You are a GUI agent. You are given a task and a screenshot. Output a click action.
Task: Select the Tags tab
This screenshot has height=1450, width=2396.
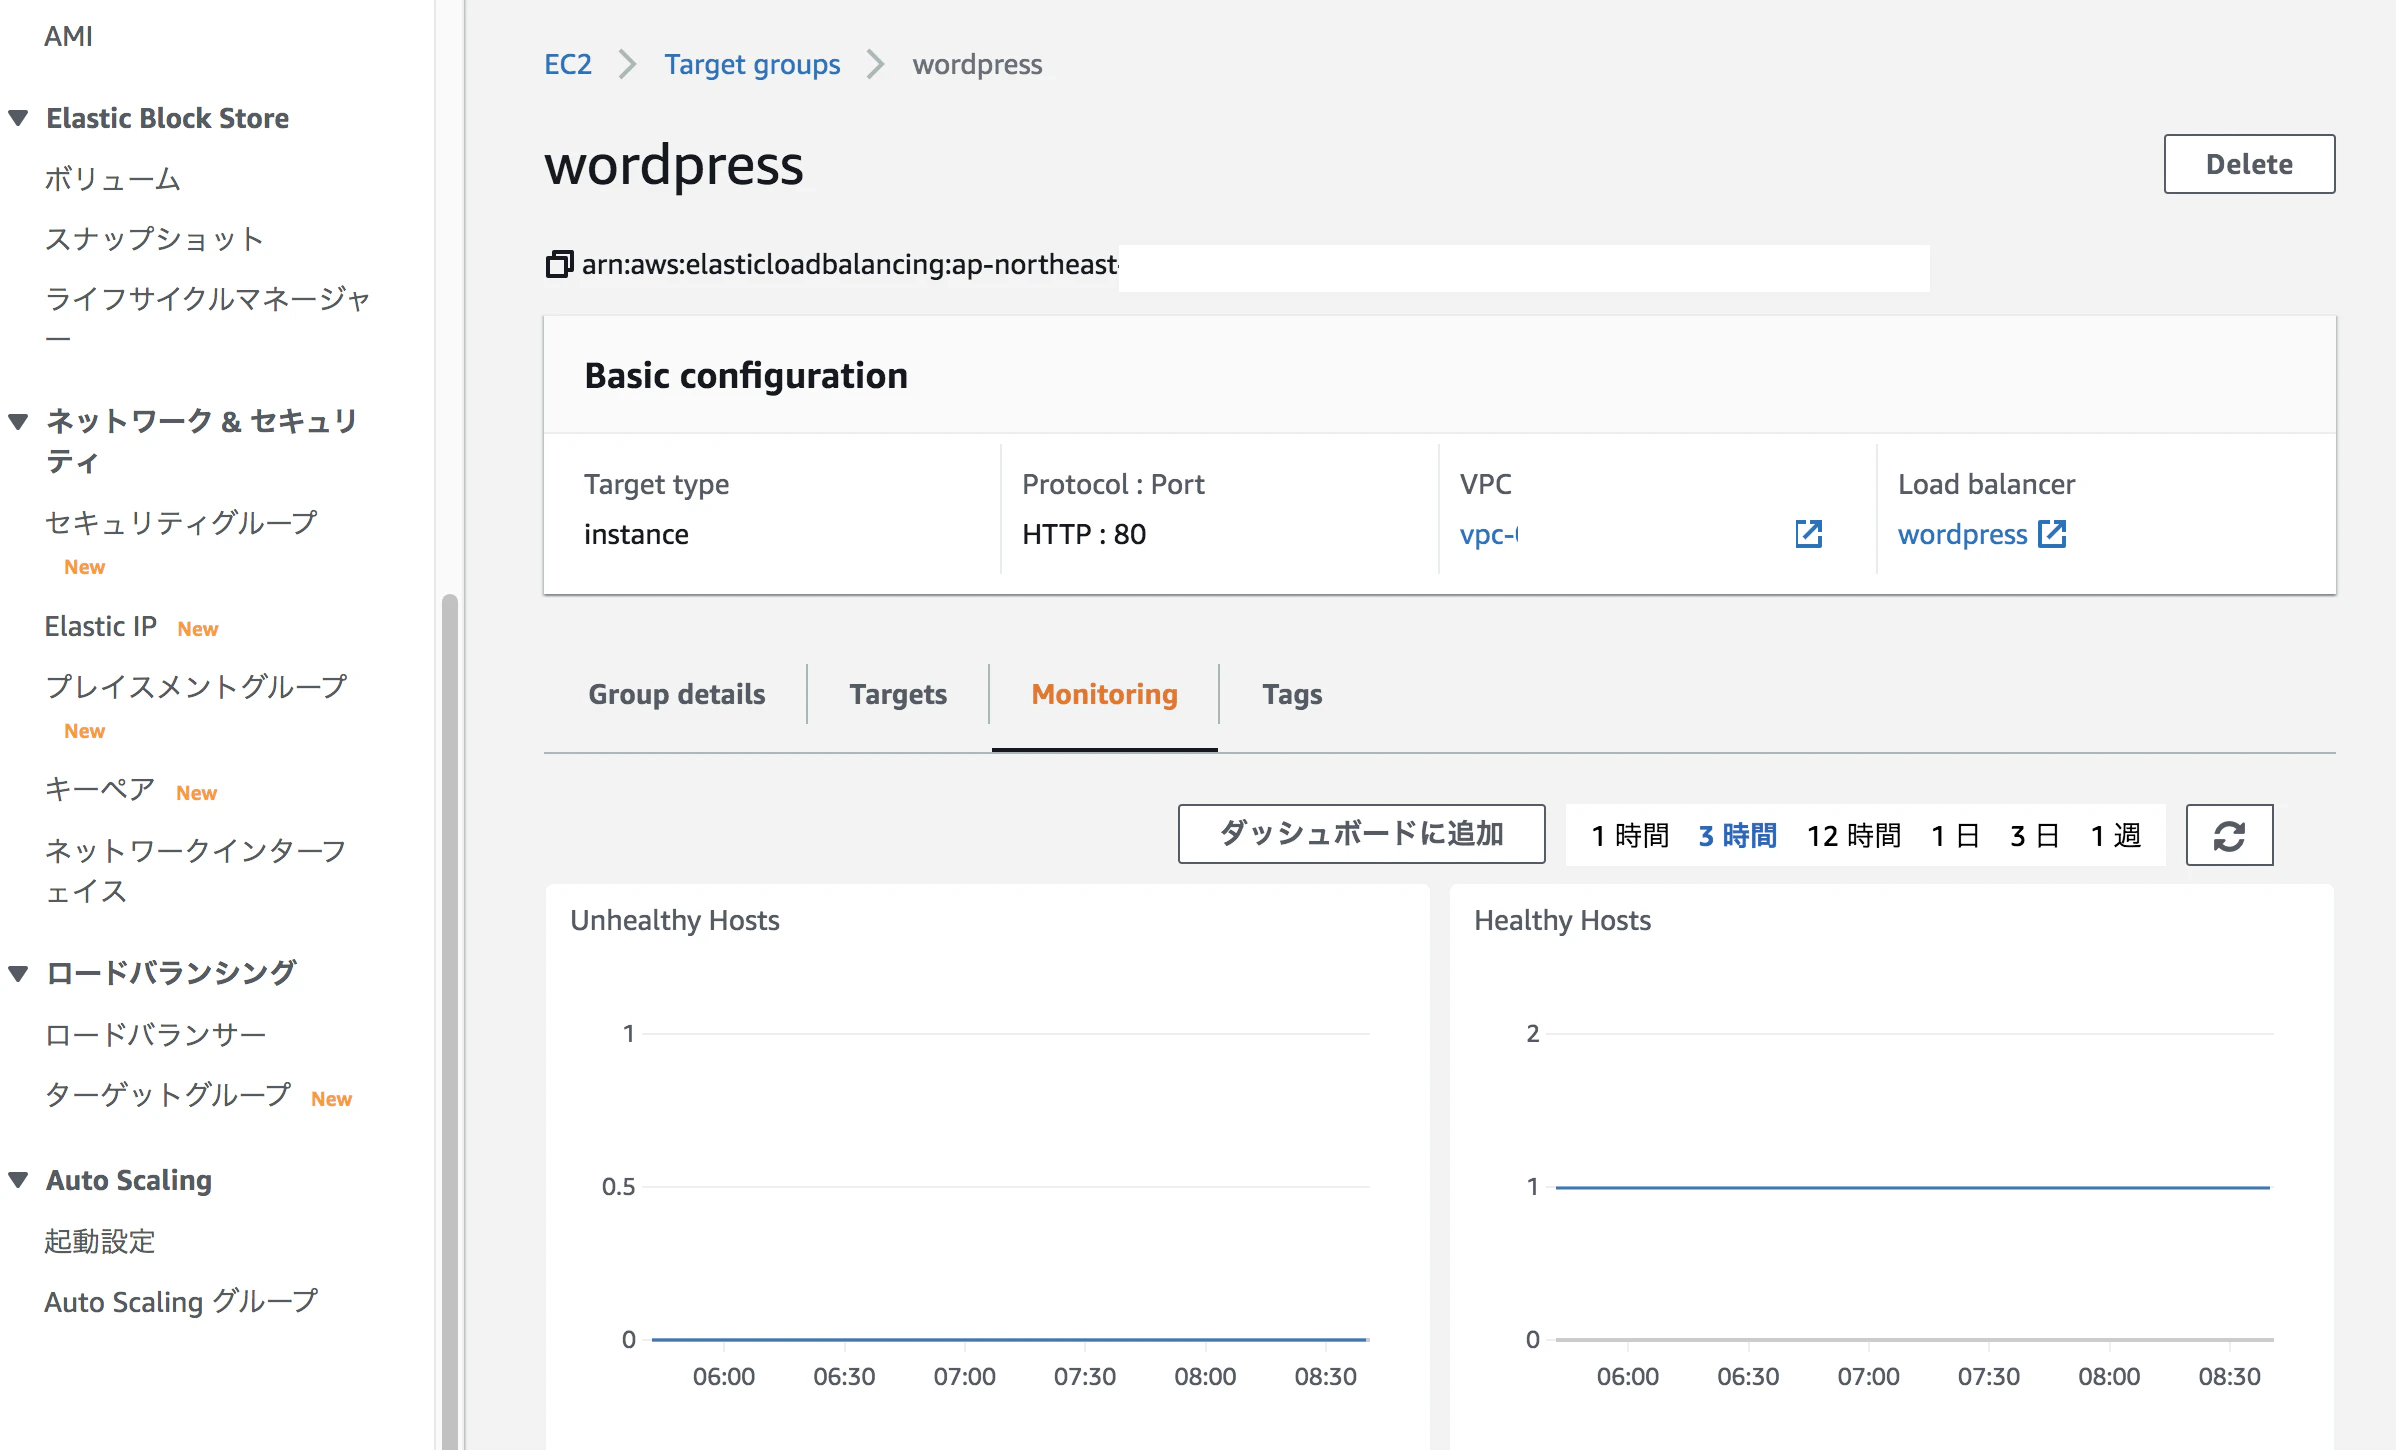(x=1292, y=694)
